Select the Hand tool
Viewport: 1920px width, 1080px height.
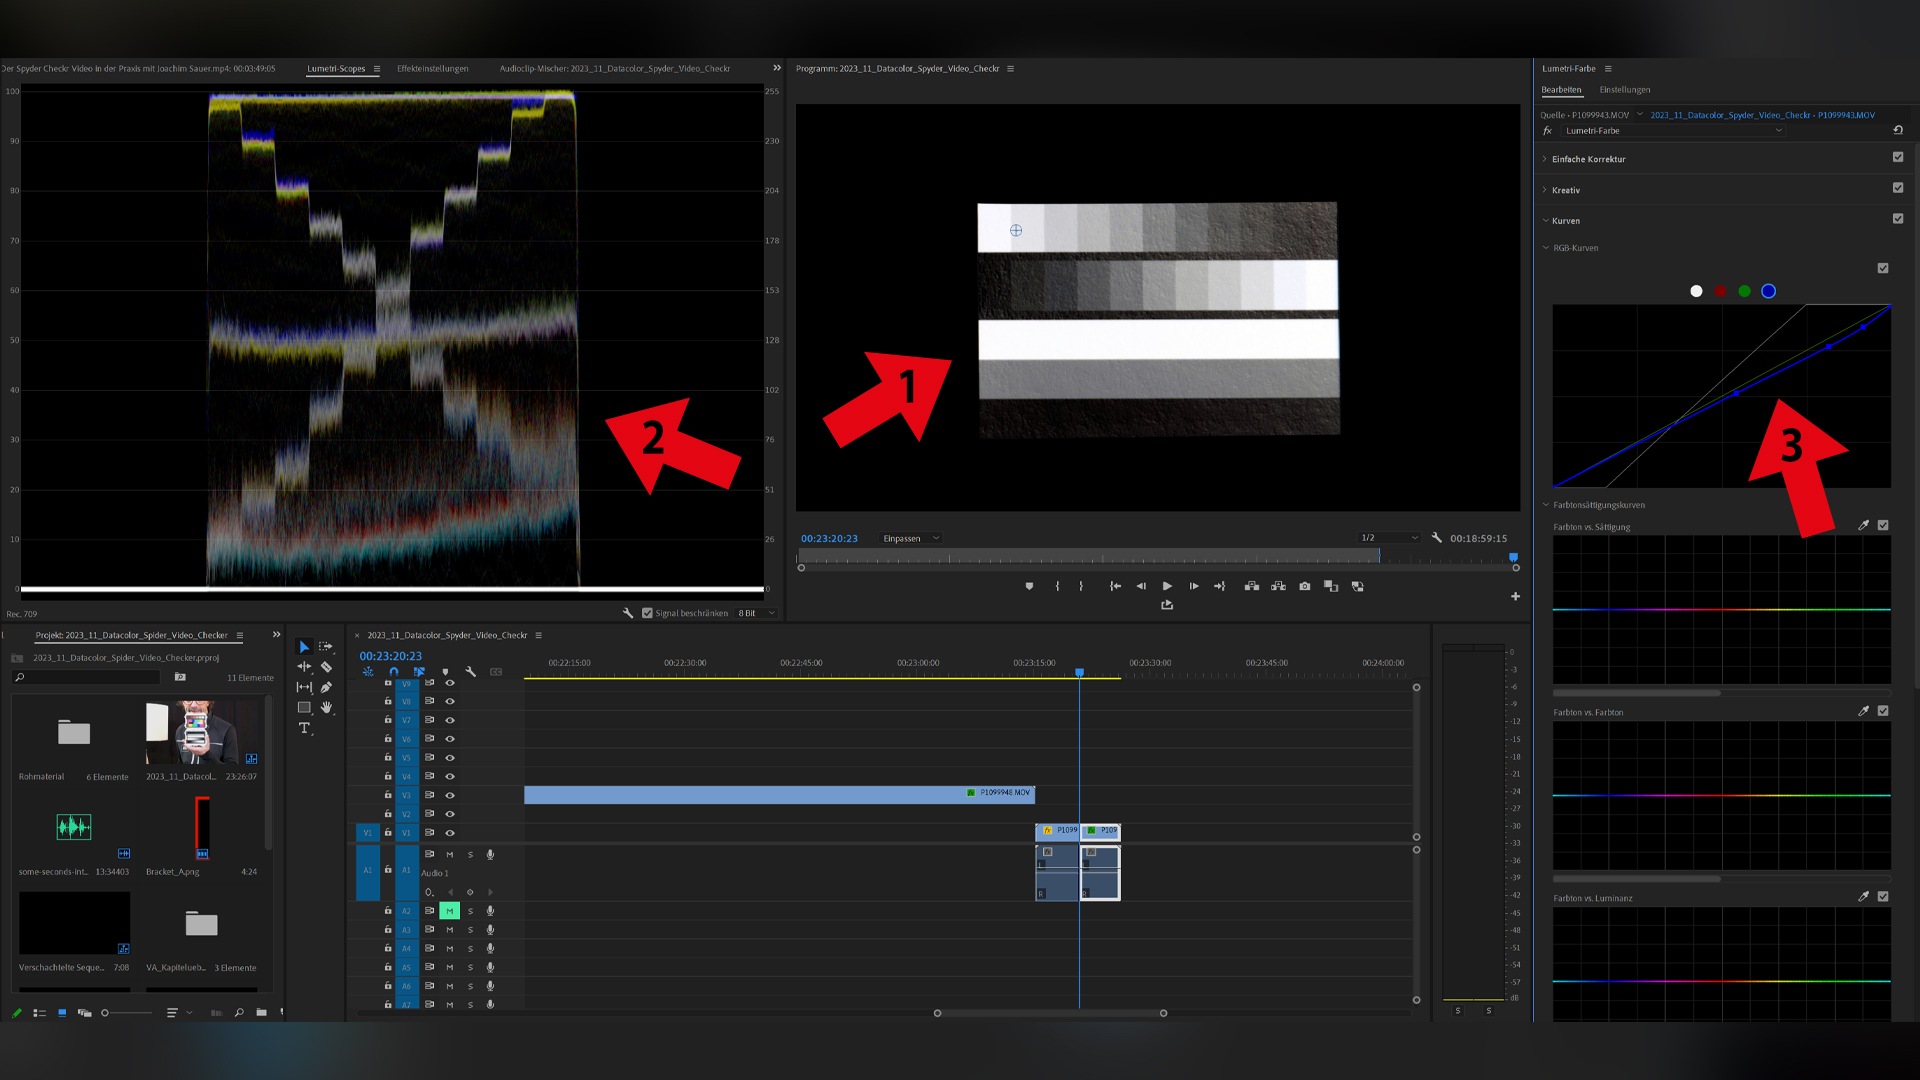pos(326,707)
